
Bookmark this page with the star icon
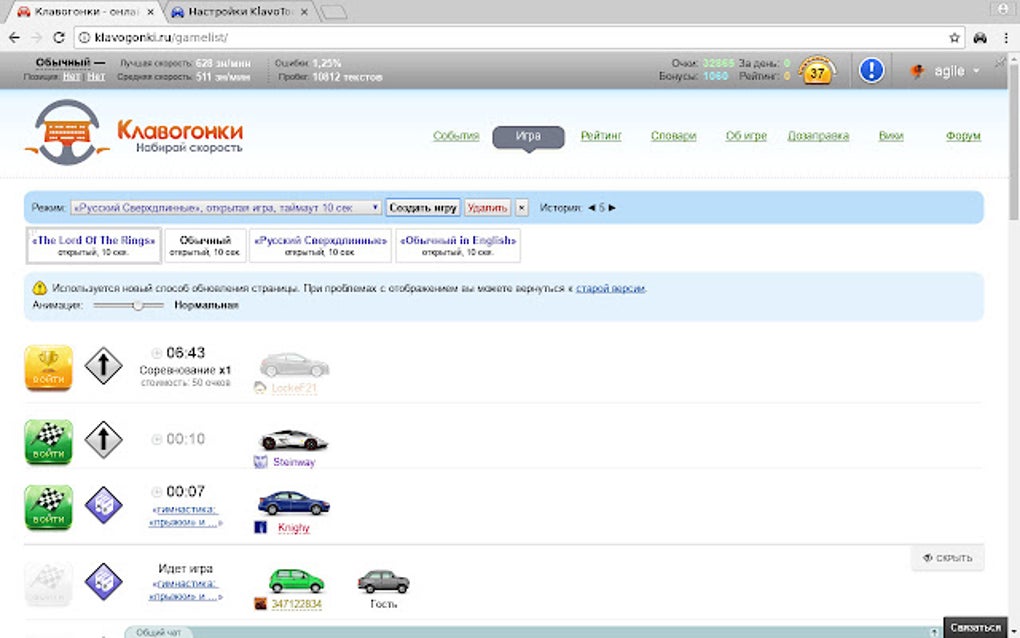[954, 38]
